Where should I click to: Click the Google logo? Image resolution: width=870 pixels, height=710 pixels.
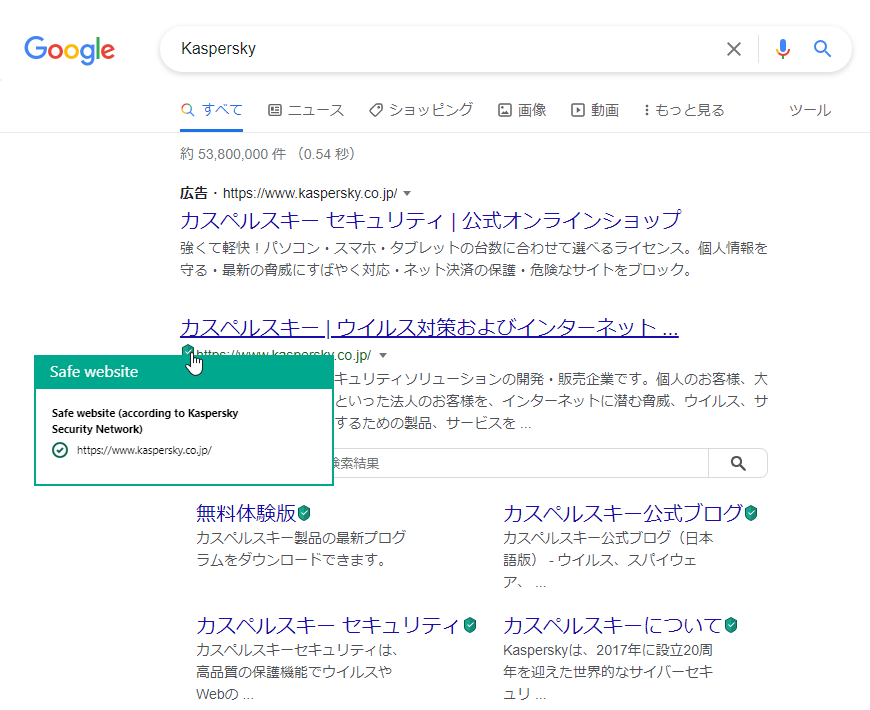69,50
